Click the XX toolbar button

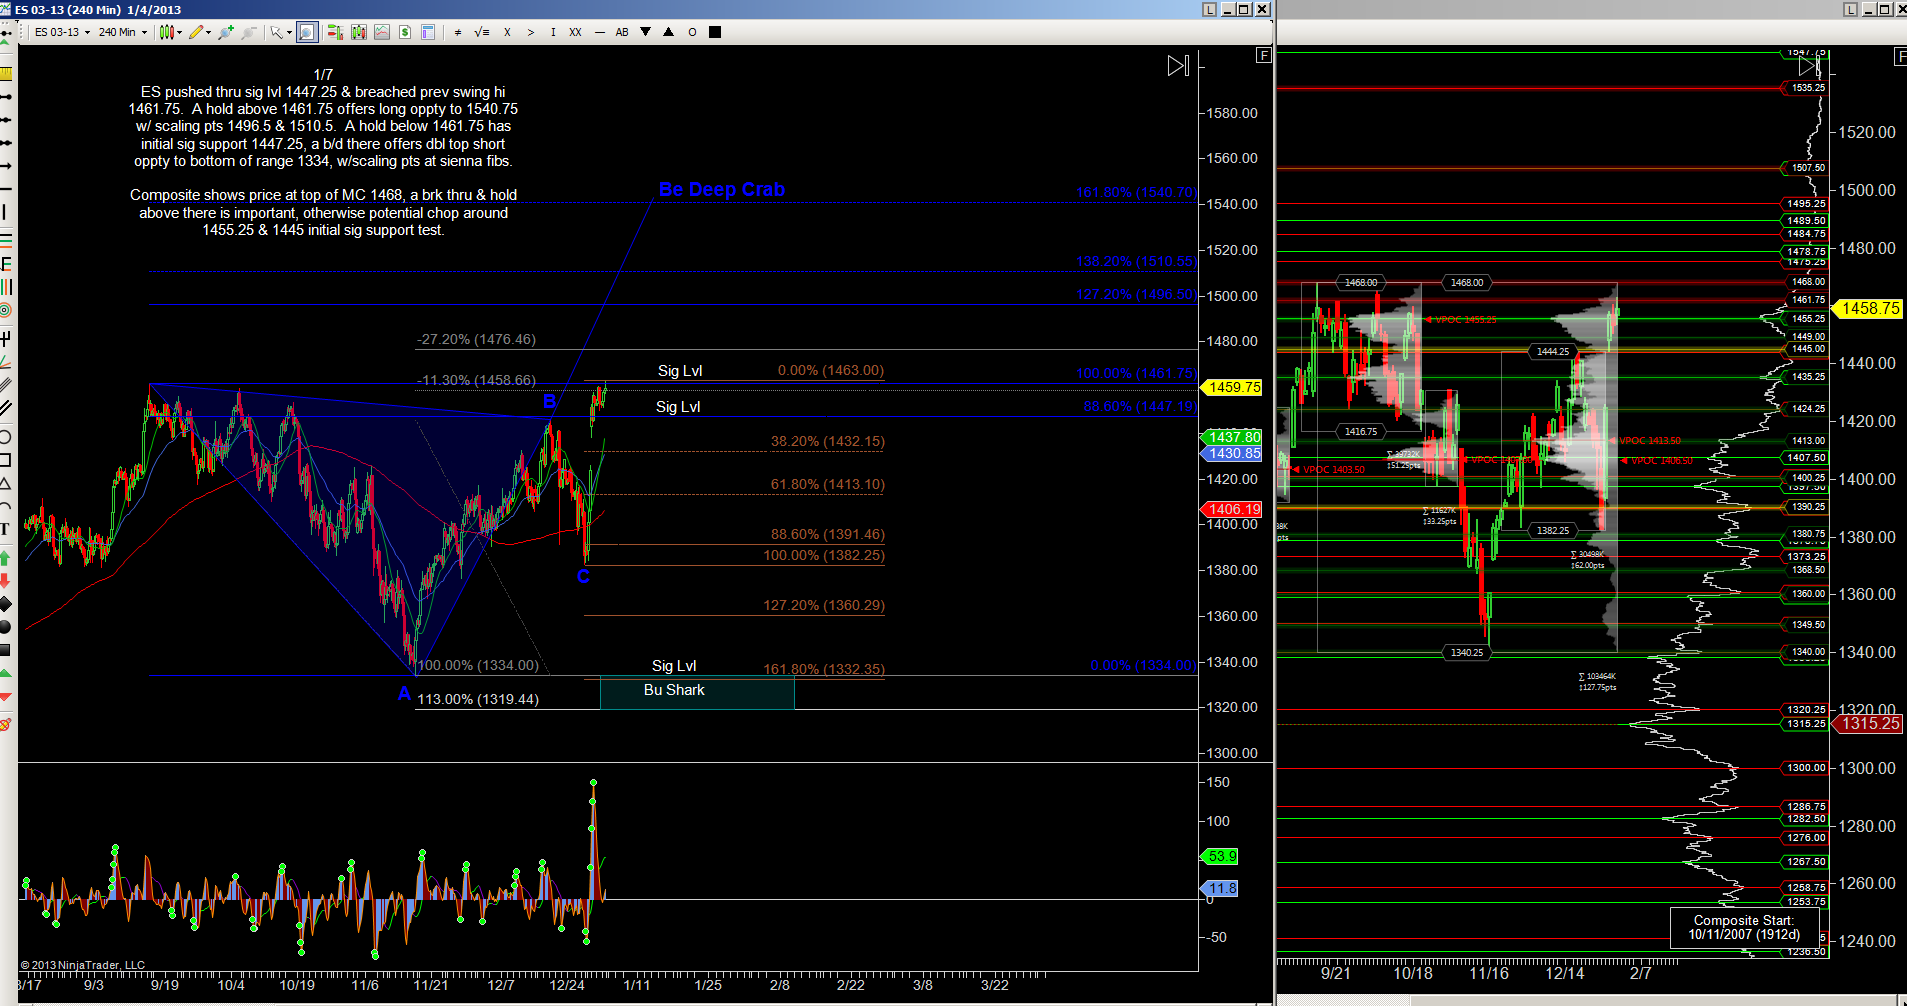click(x=575, y=32)
